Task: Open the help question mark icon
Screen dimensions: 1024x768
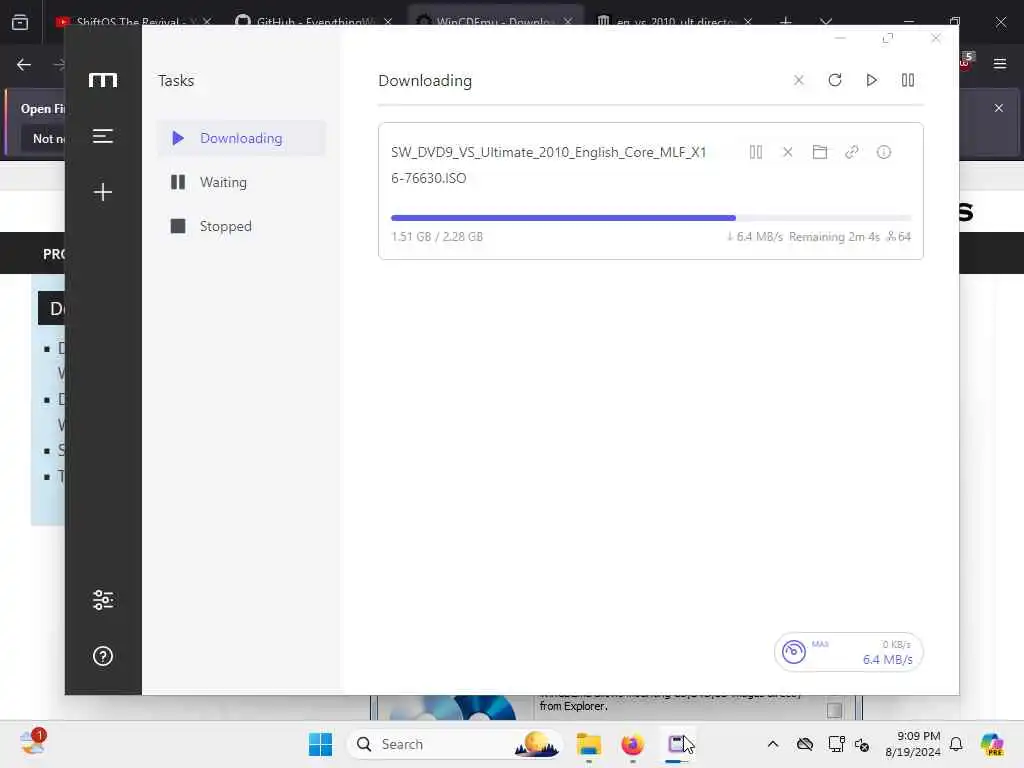Action: (x=103, y=656)
